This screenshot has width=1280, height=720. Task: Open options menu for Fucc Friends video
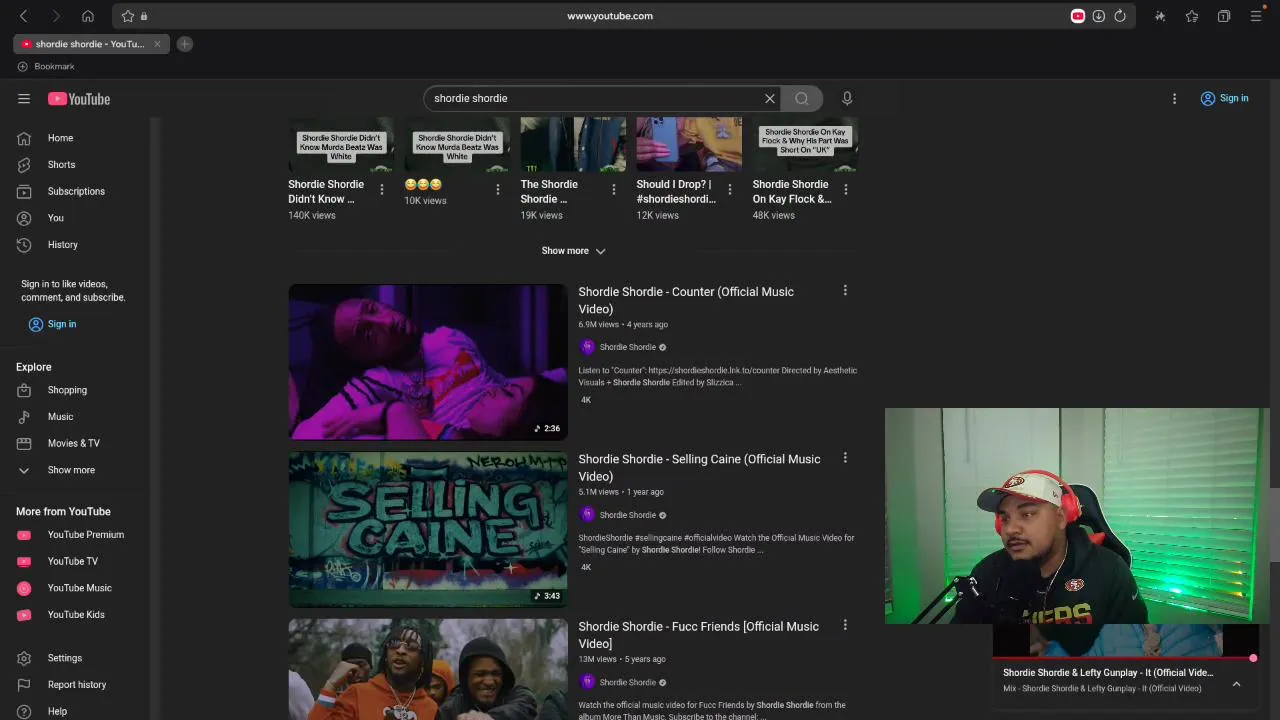(845, 625)
